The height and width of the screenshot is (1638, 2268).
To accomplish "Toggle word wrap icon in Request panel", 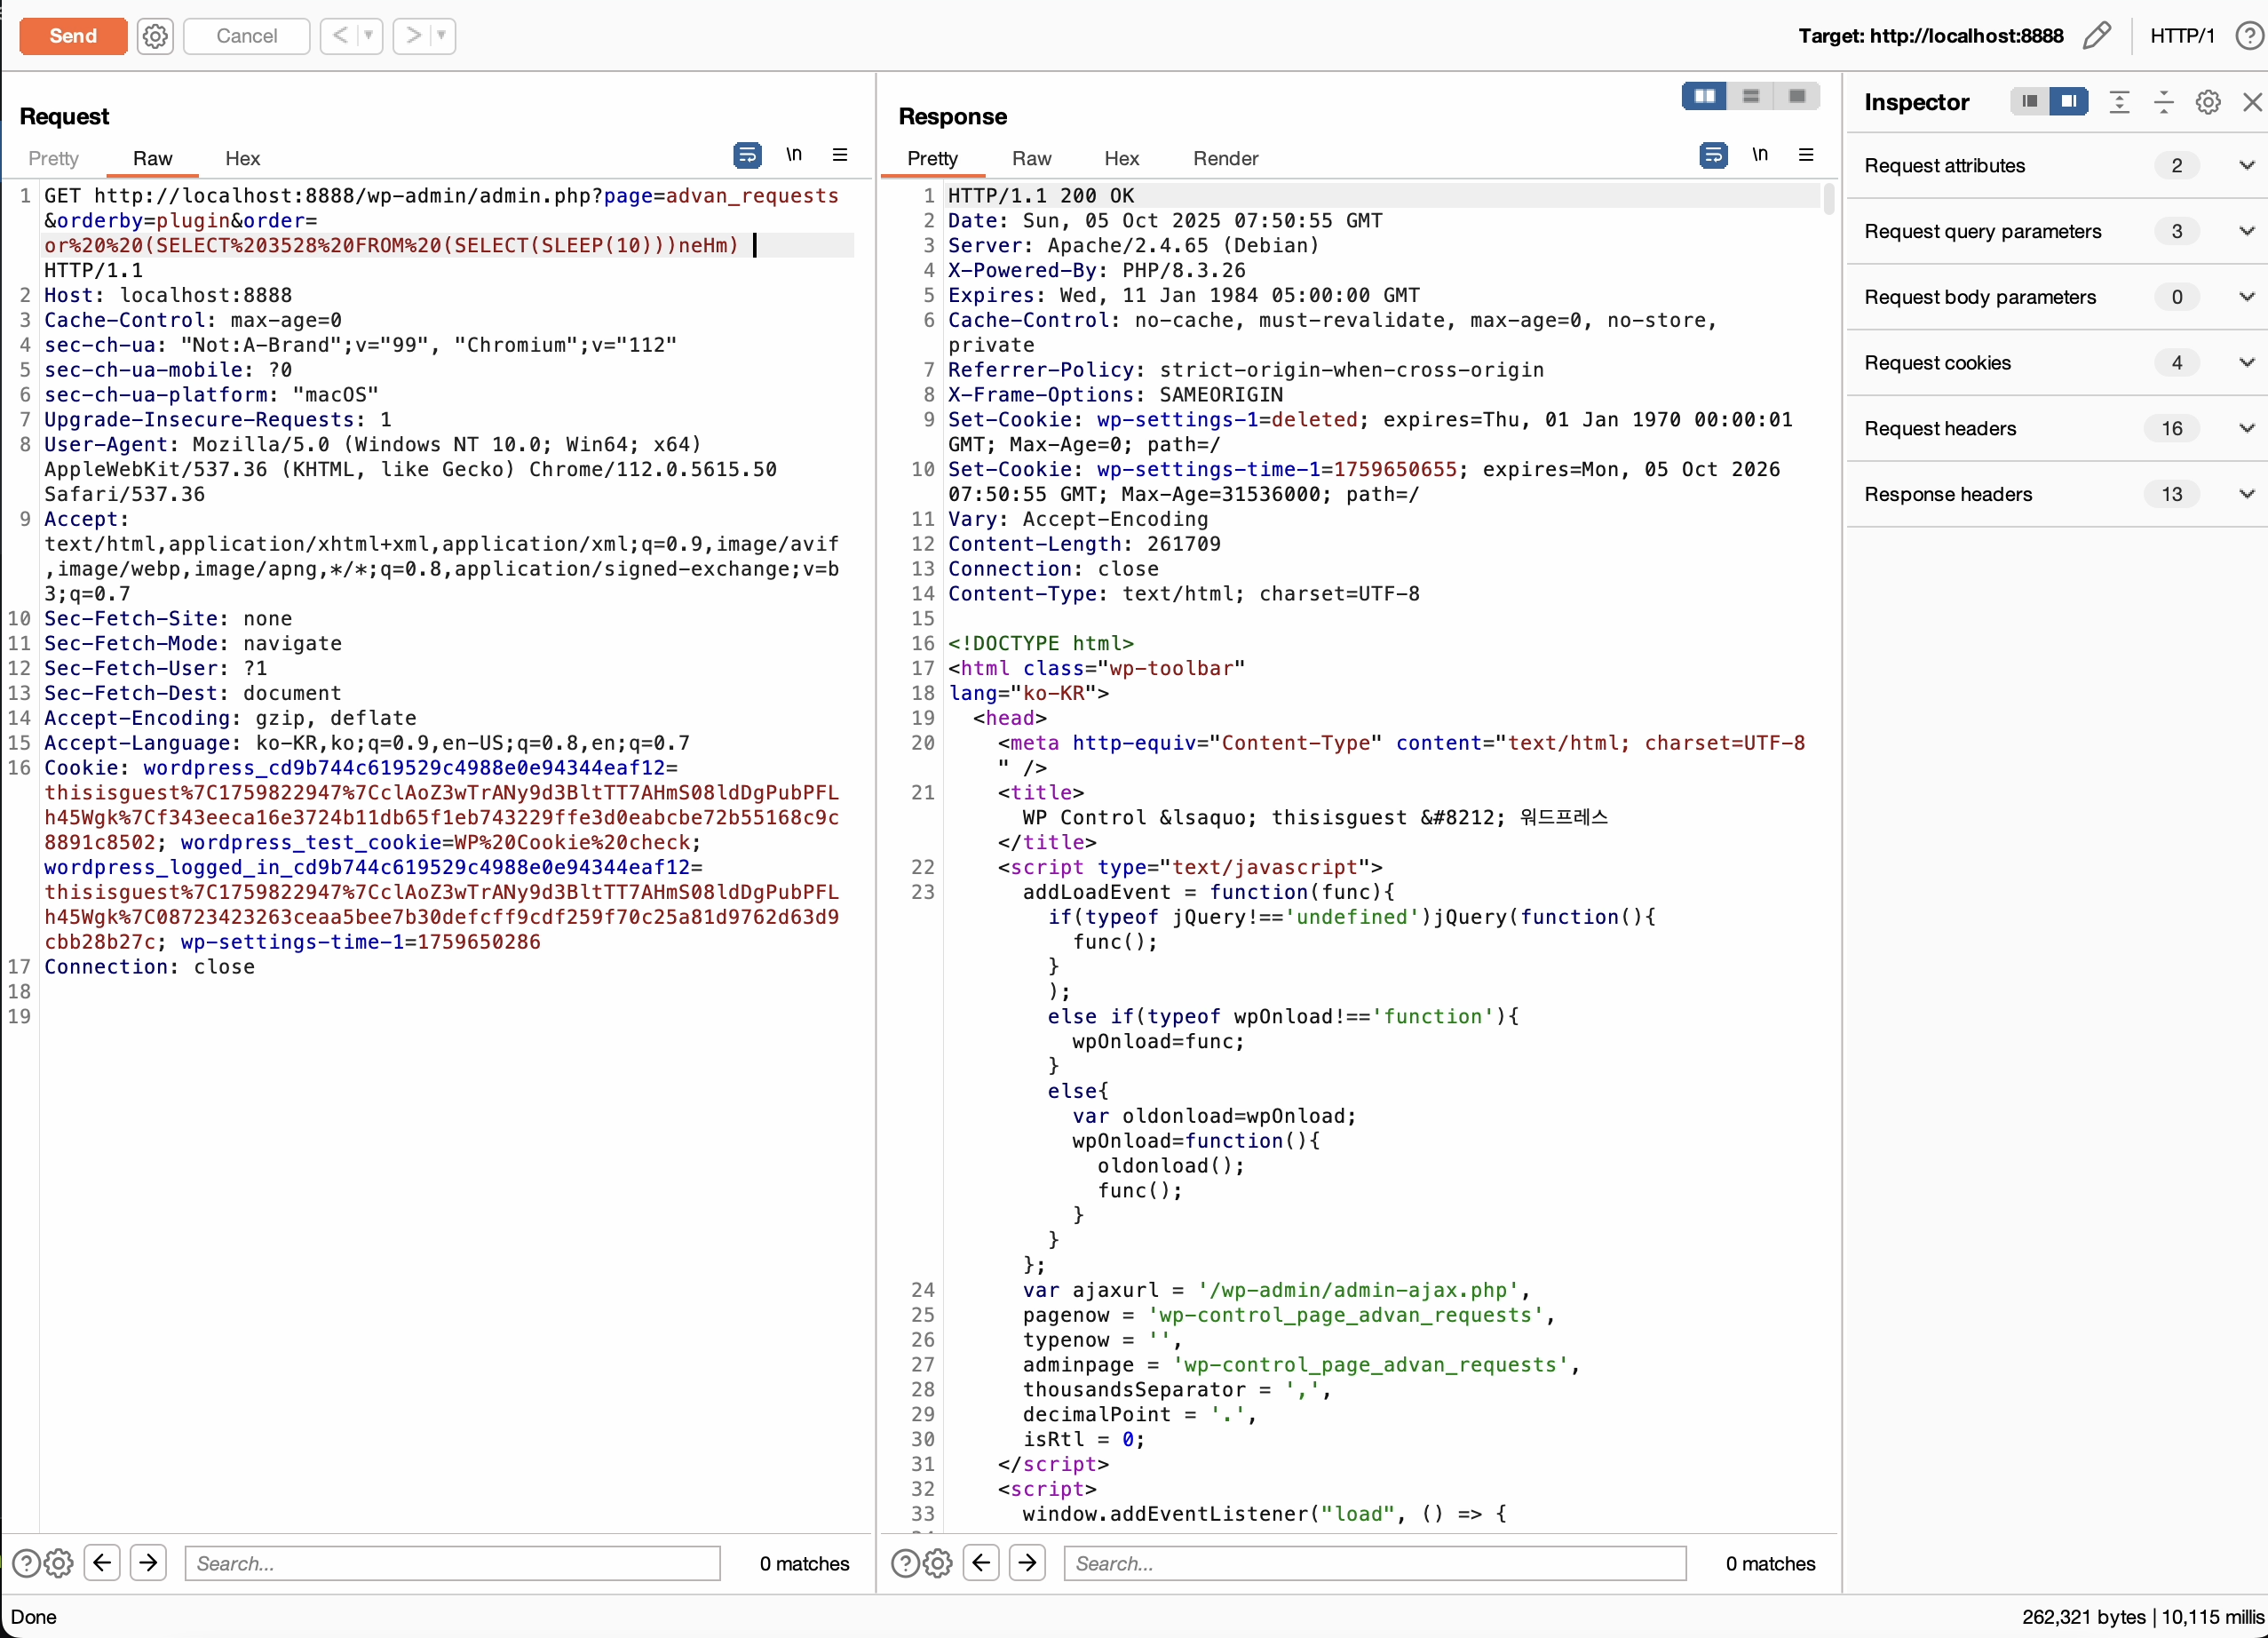I will pyautogui.click(x=747, y=155).
